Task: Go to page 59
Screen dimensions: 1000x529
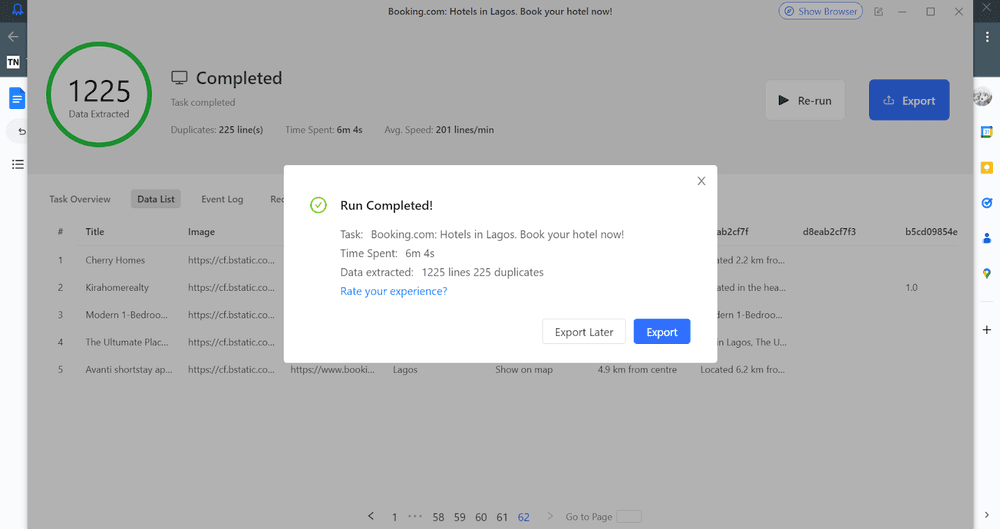Action: coord(460,517)
